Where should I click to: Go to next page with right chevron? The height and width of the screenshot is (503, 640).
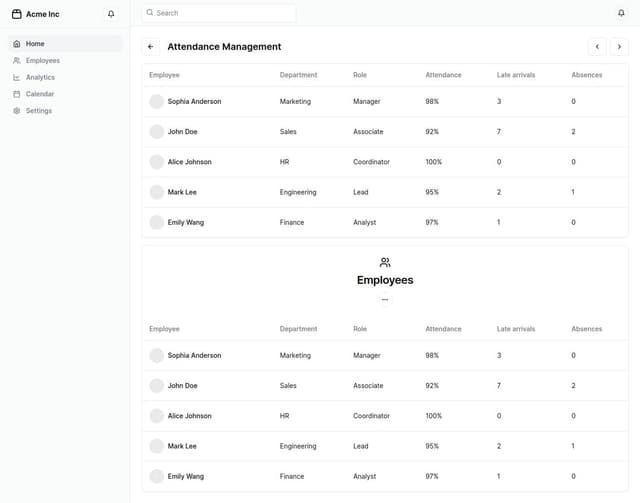point(619,47)
